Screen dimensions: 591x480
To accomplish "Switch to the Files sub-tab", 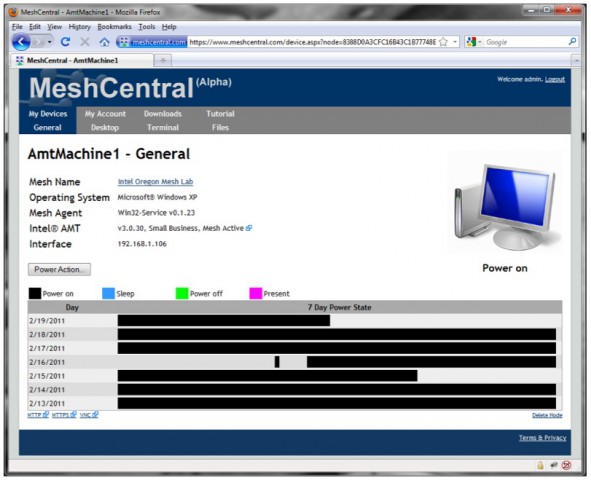I will (220, 127).
